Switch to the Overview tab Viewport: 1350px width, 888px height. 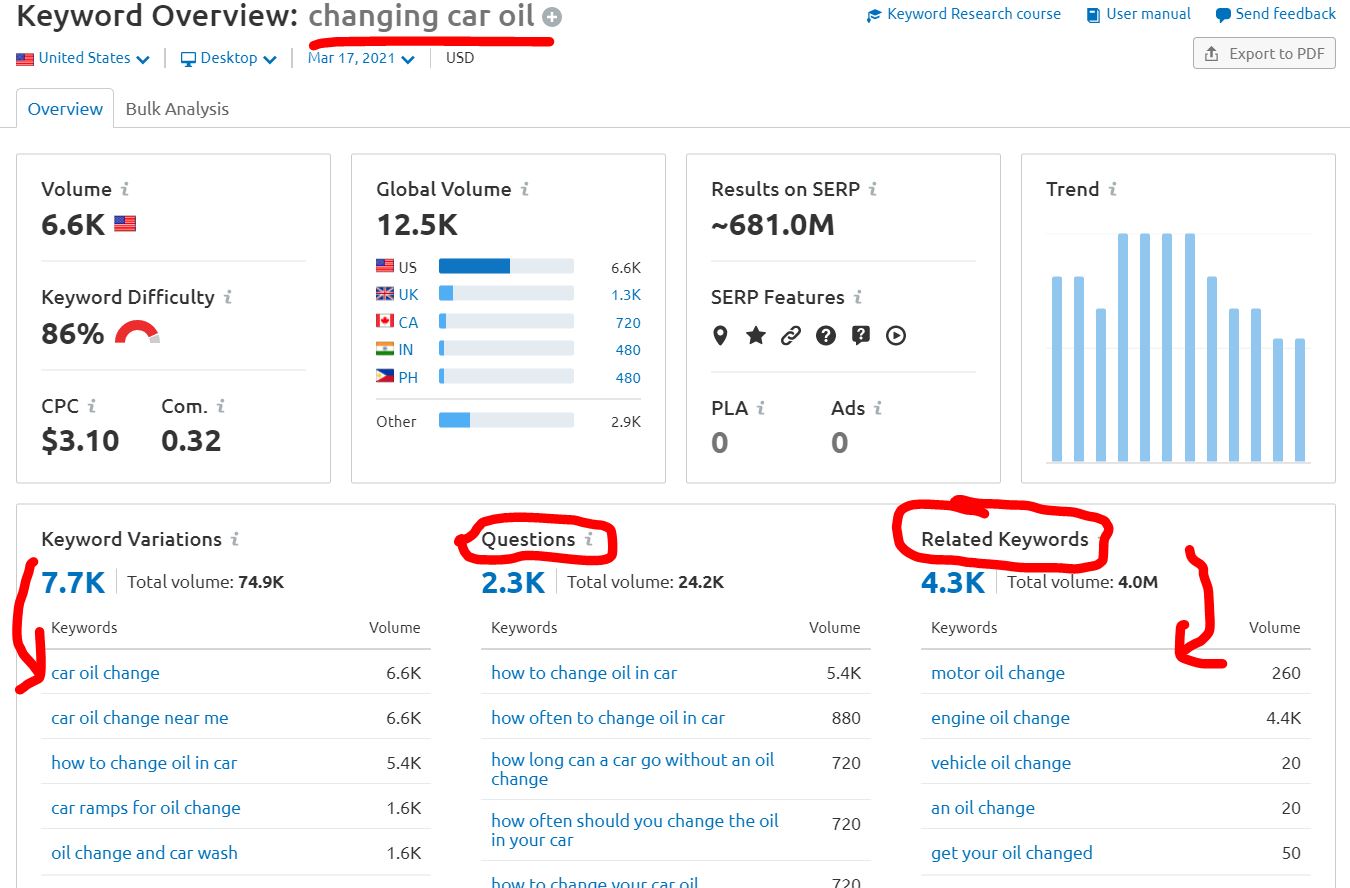65,109
